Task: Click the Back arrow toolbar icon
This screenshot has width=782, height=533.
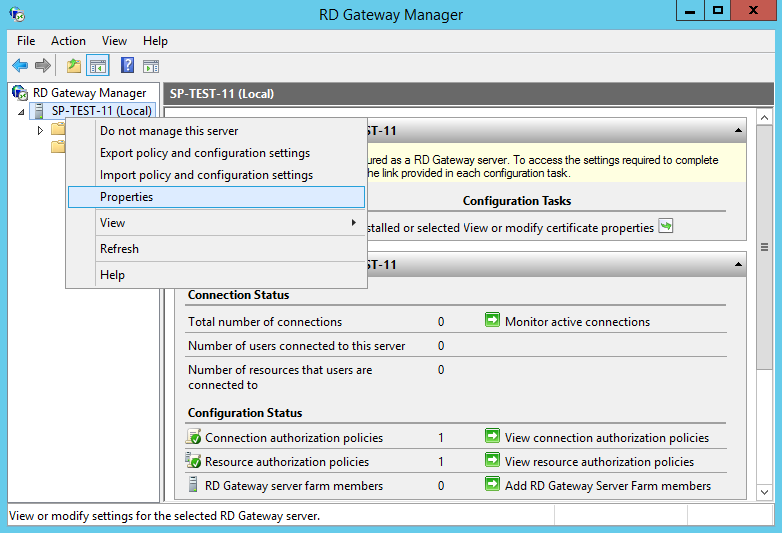Action: [20, 66]
